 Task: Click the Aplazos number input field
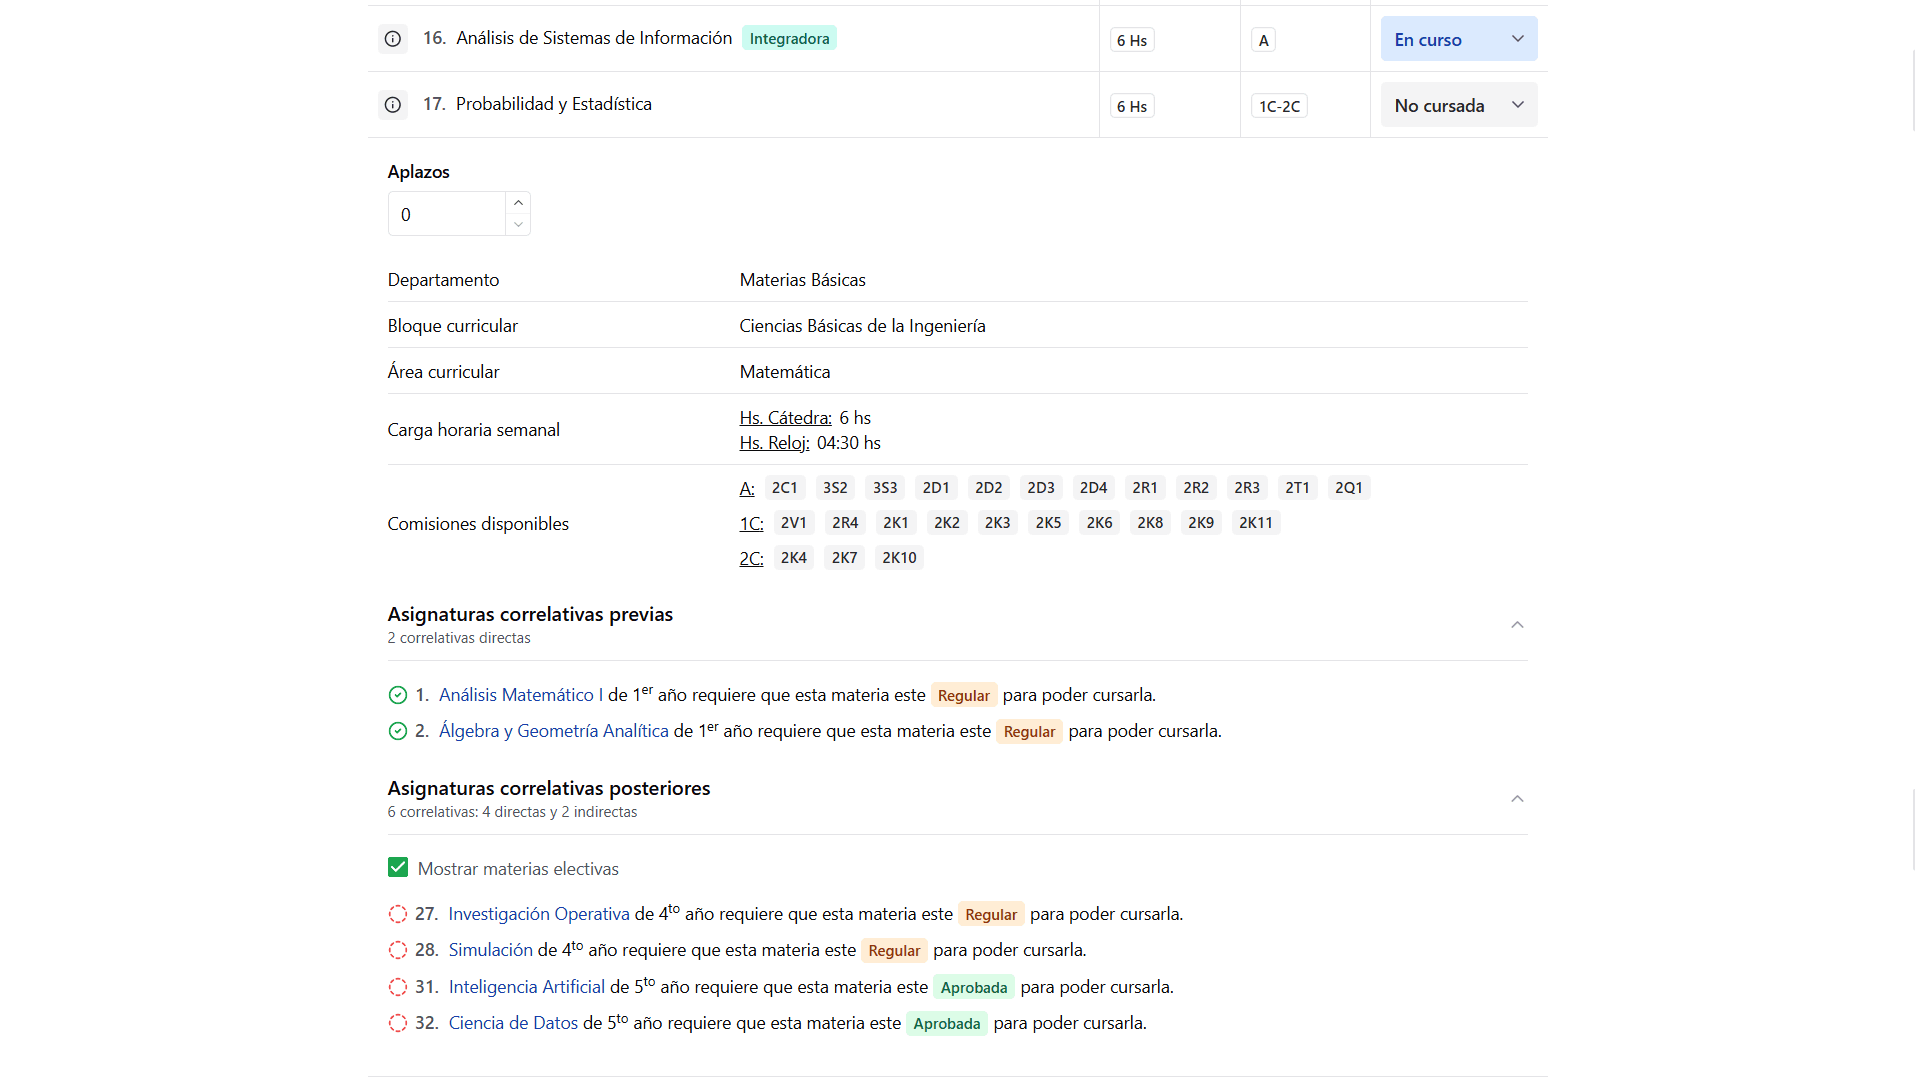click(x=447, y=214)
